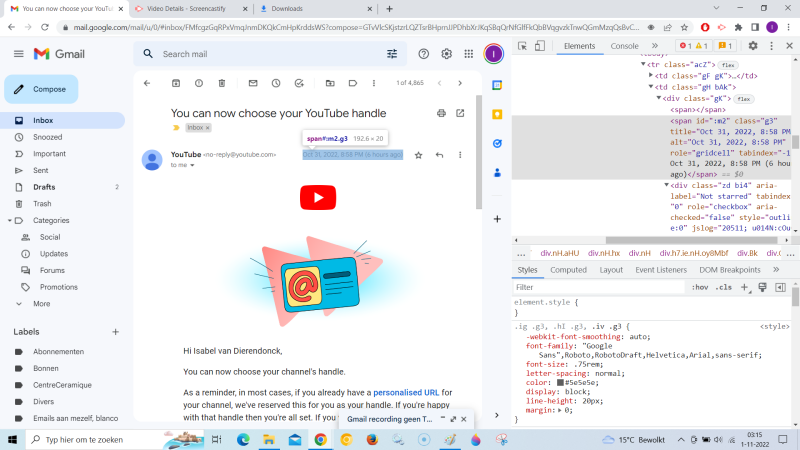Delete the email with the trash icon
Image resolution: width=800 pixels, height=450 pixels.
click(222, 83)
